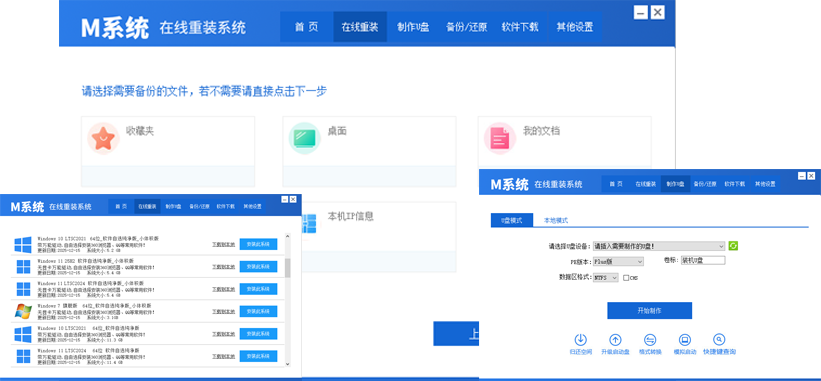
Task: Enable the CHS checkbox
Action: pos(626,278)
